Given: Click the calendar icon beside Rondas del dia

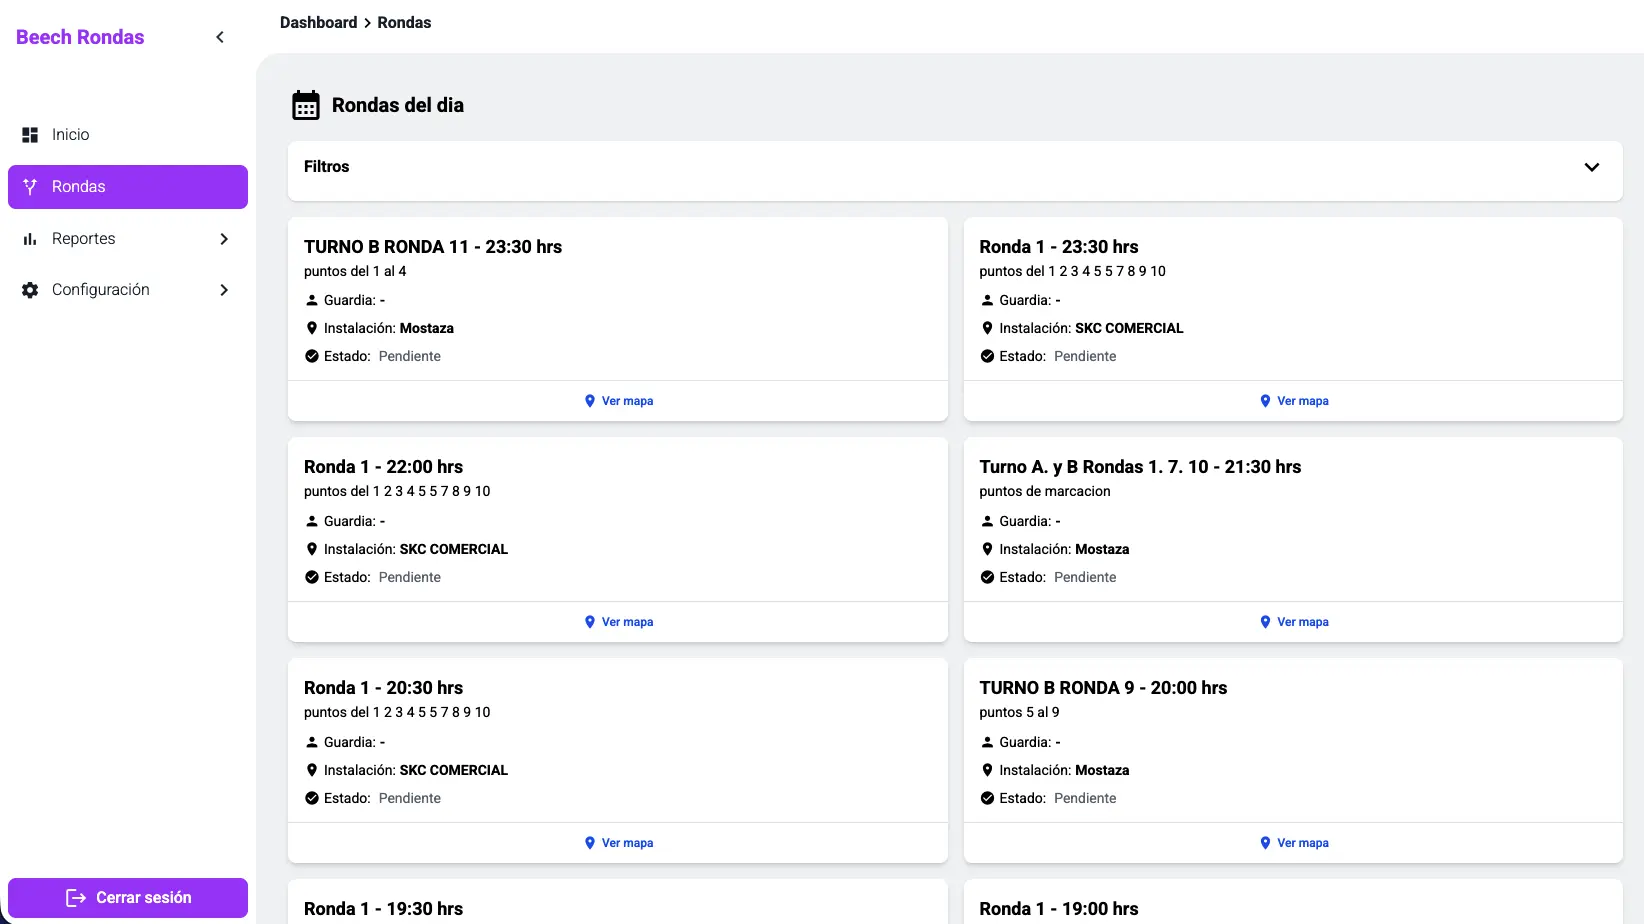Looking at the screenshot, I should [306, 105].
